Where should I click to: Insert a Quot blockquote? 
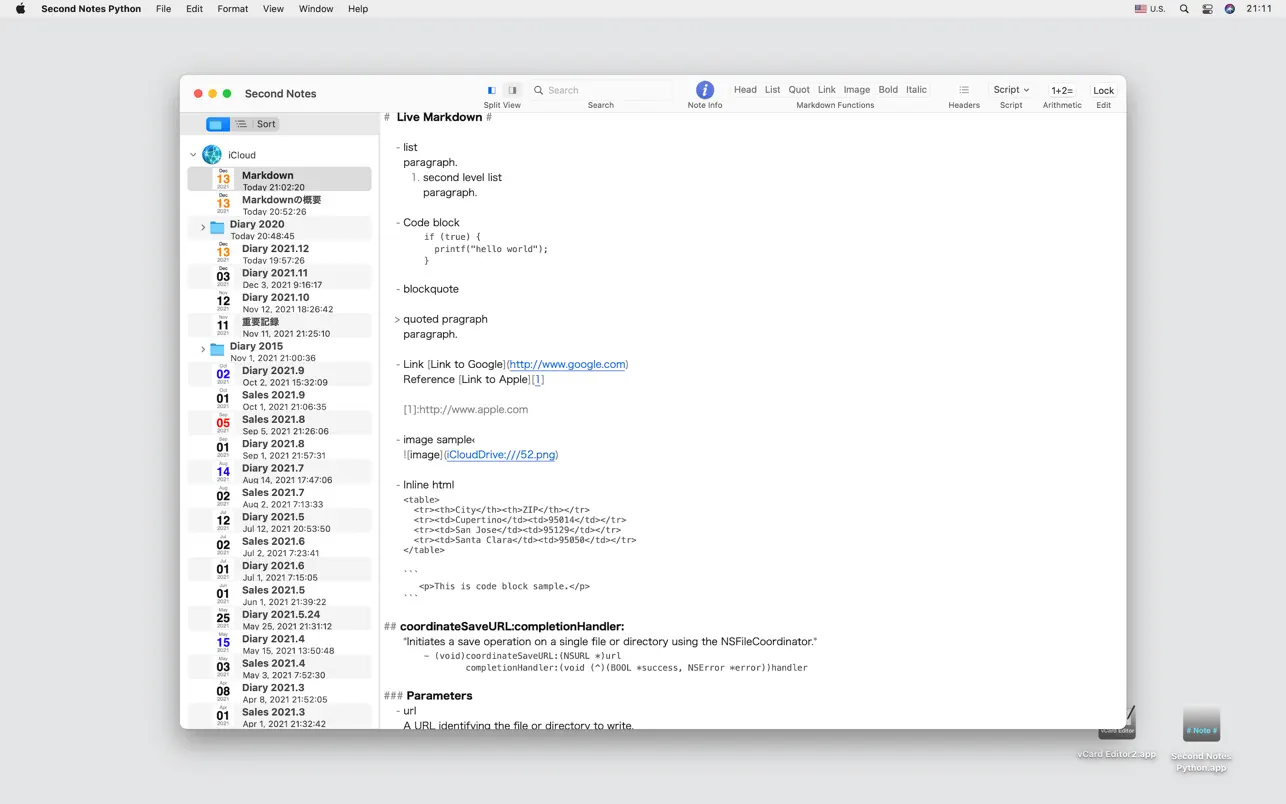[x=798, y=89]
